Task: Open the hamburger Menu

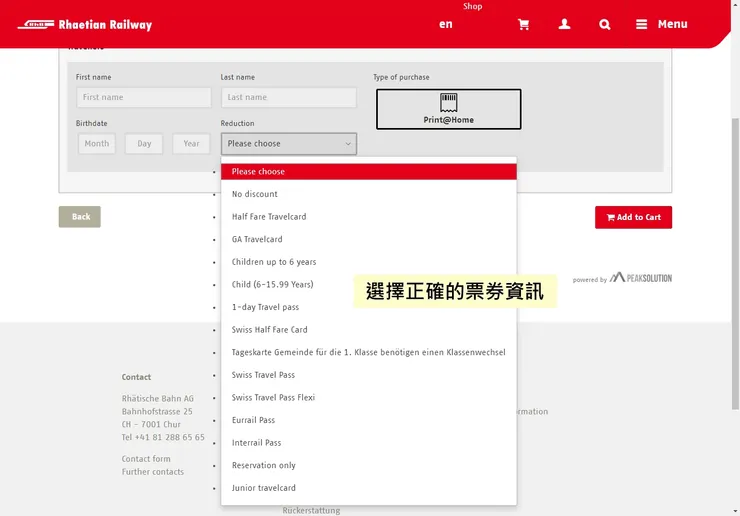Action: pyautogui.click(x=661, y=24)
